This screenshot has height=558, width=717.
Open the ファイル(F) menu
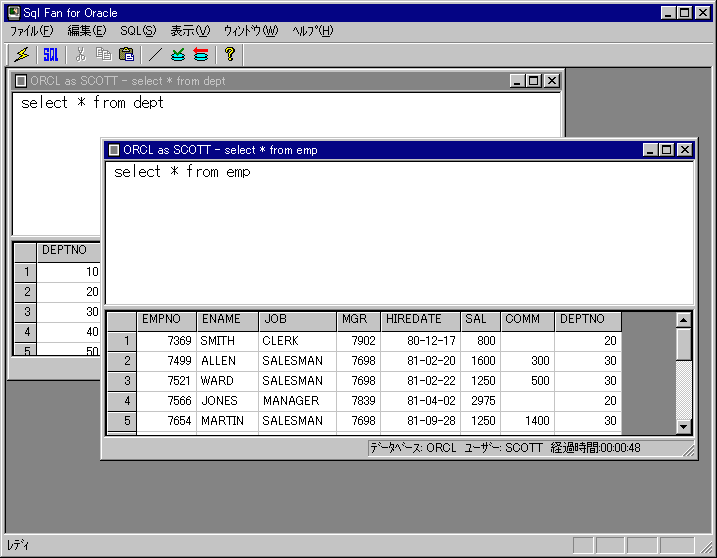coord(32,31)
